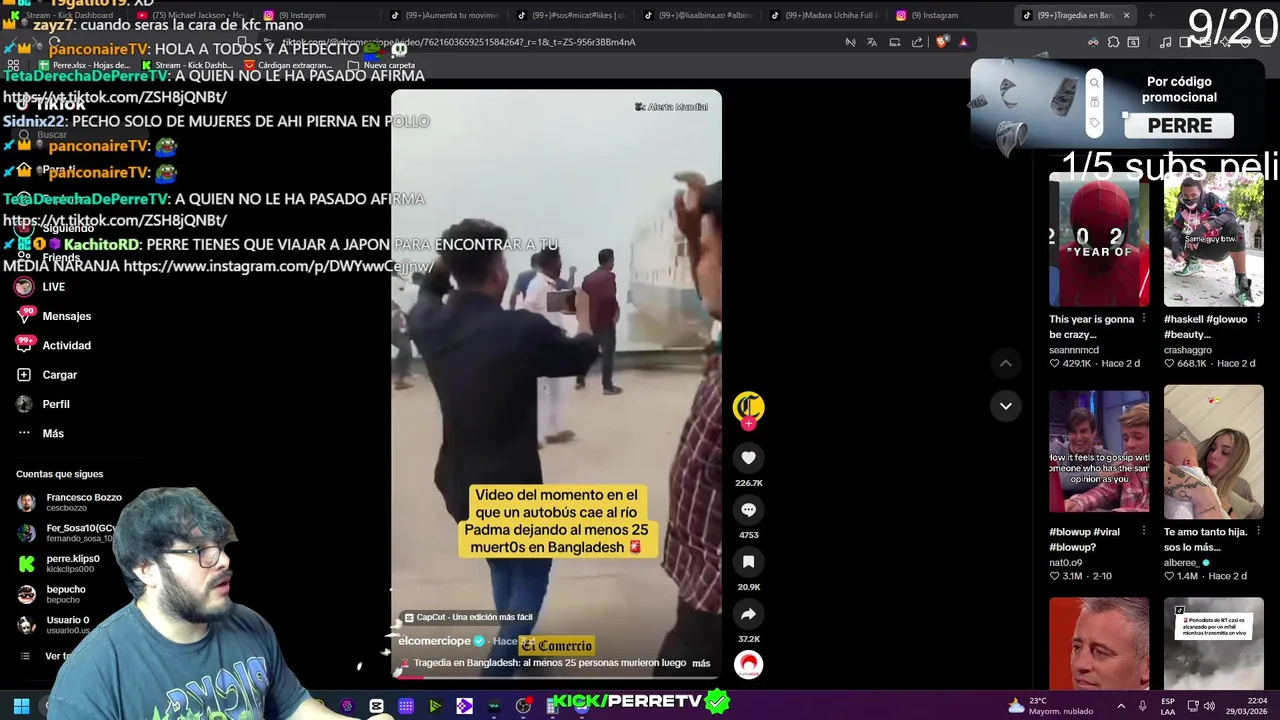Open options for the '#haskell #glowuo' video

click(x=1259, y=319)
